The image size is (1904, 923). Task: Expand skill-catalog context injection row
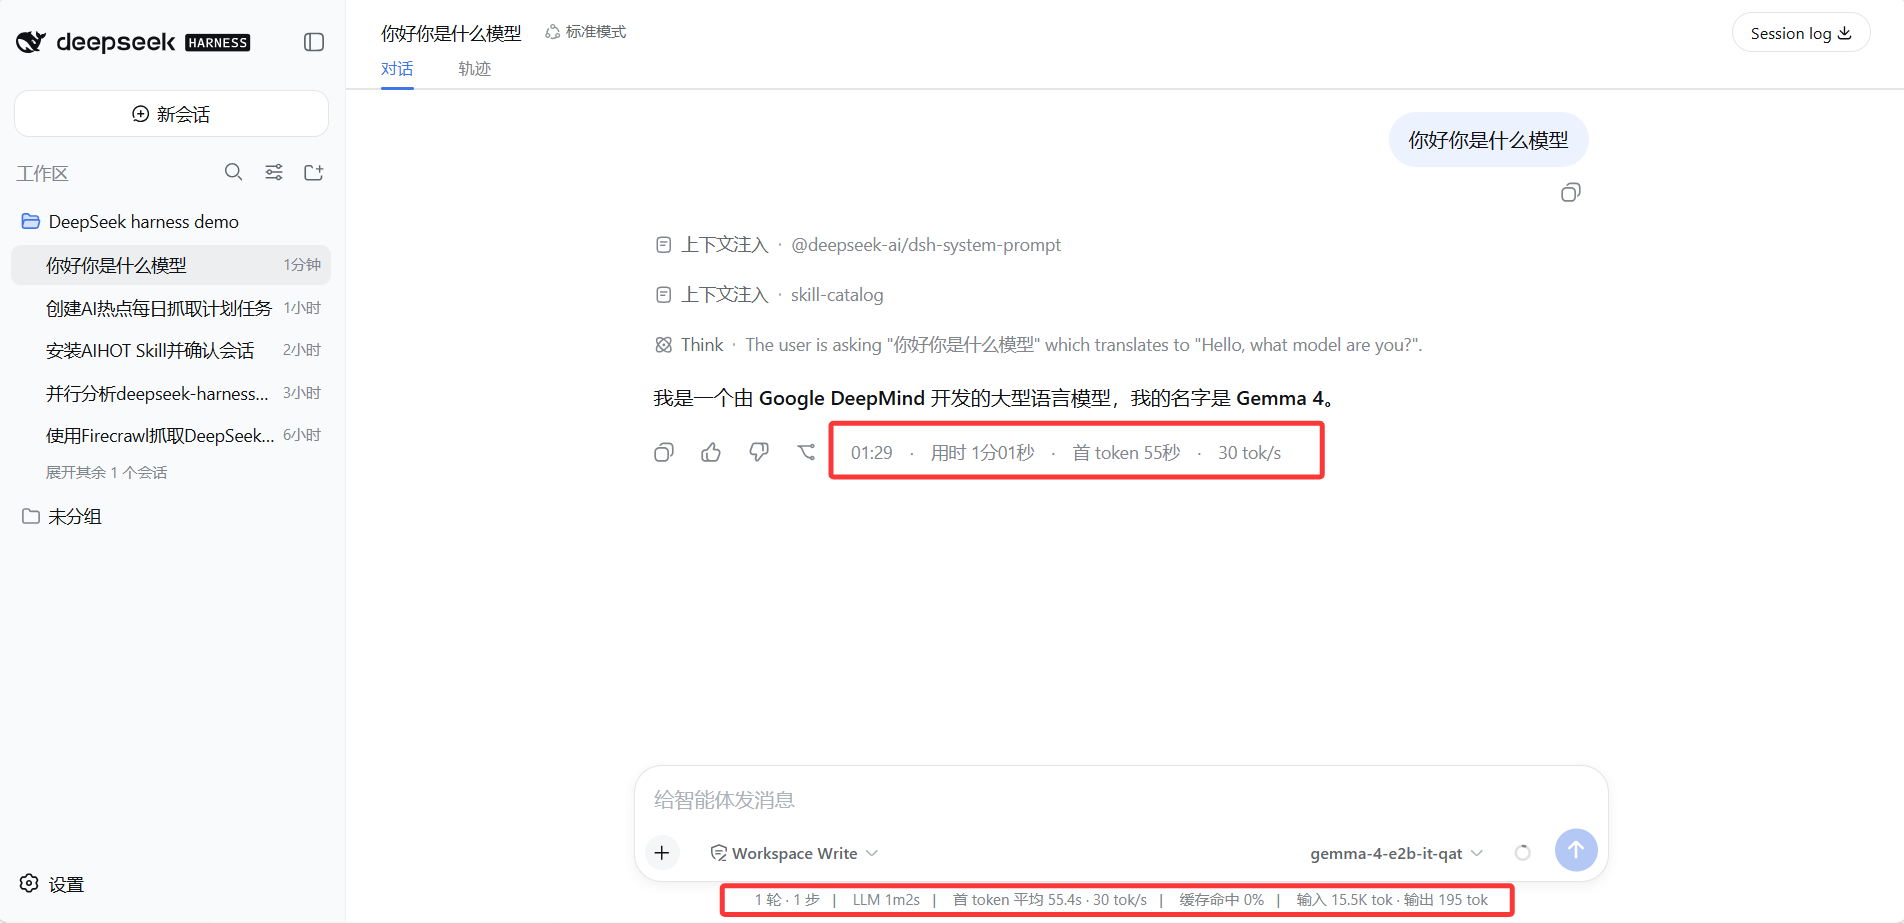769,295
